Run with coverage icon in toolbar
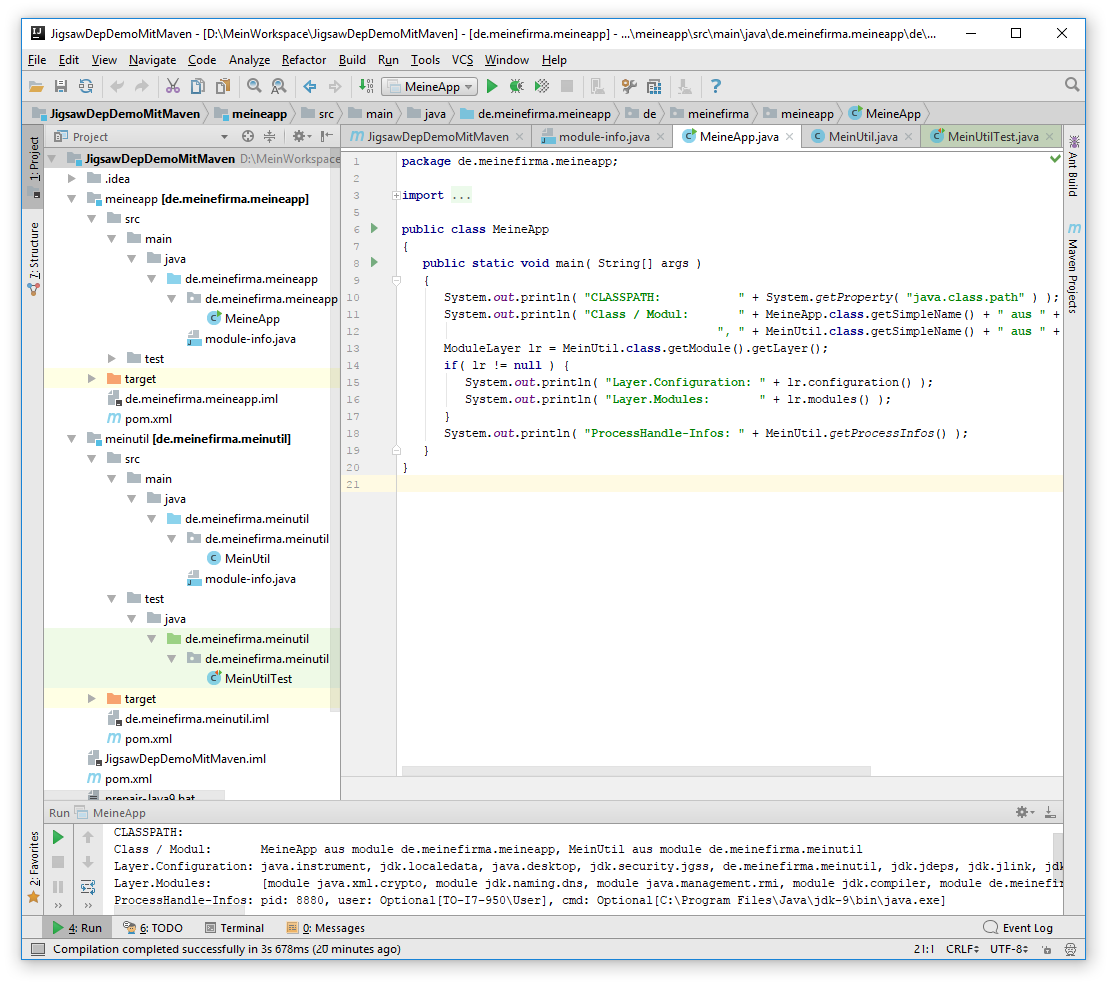Viewport: 1120px width, 982px height. [x=542, y=86]
